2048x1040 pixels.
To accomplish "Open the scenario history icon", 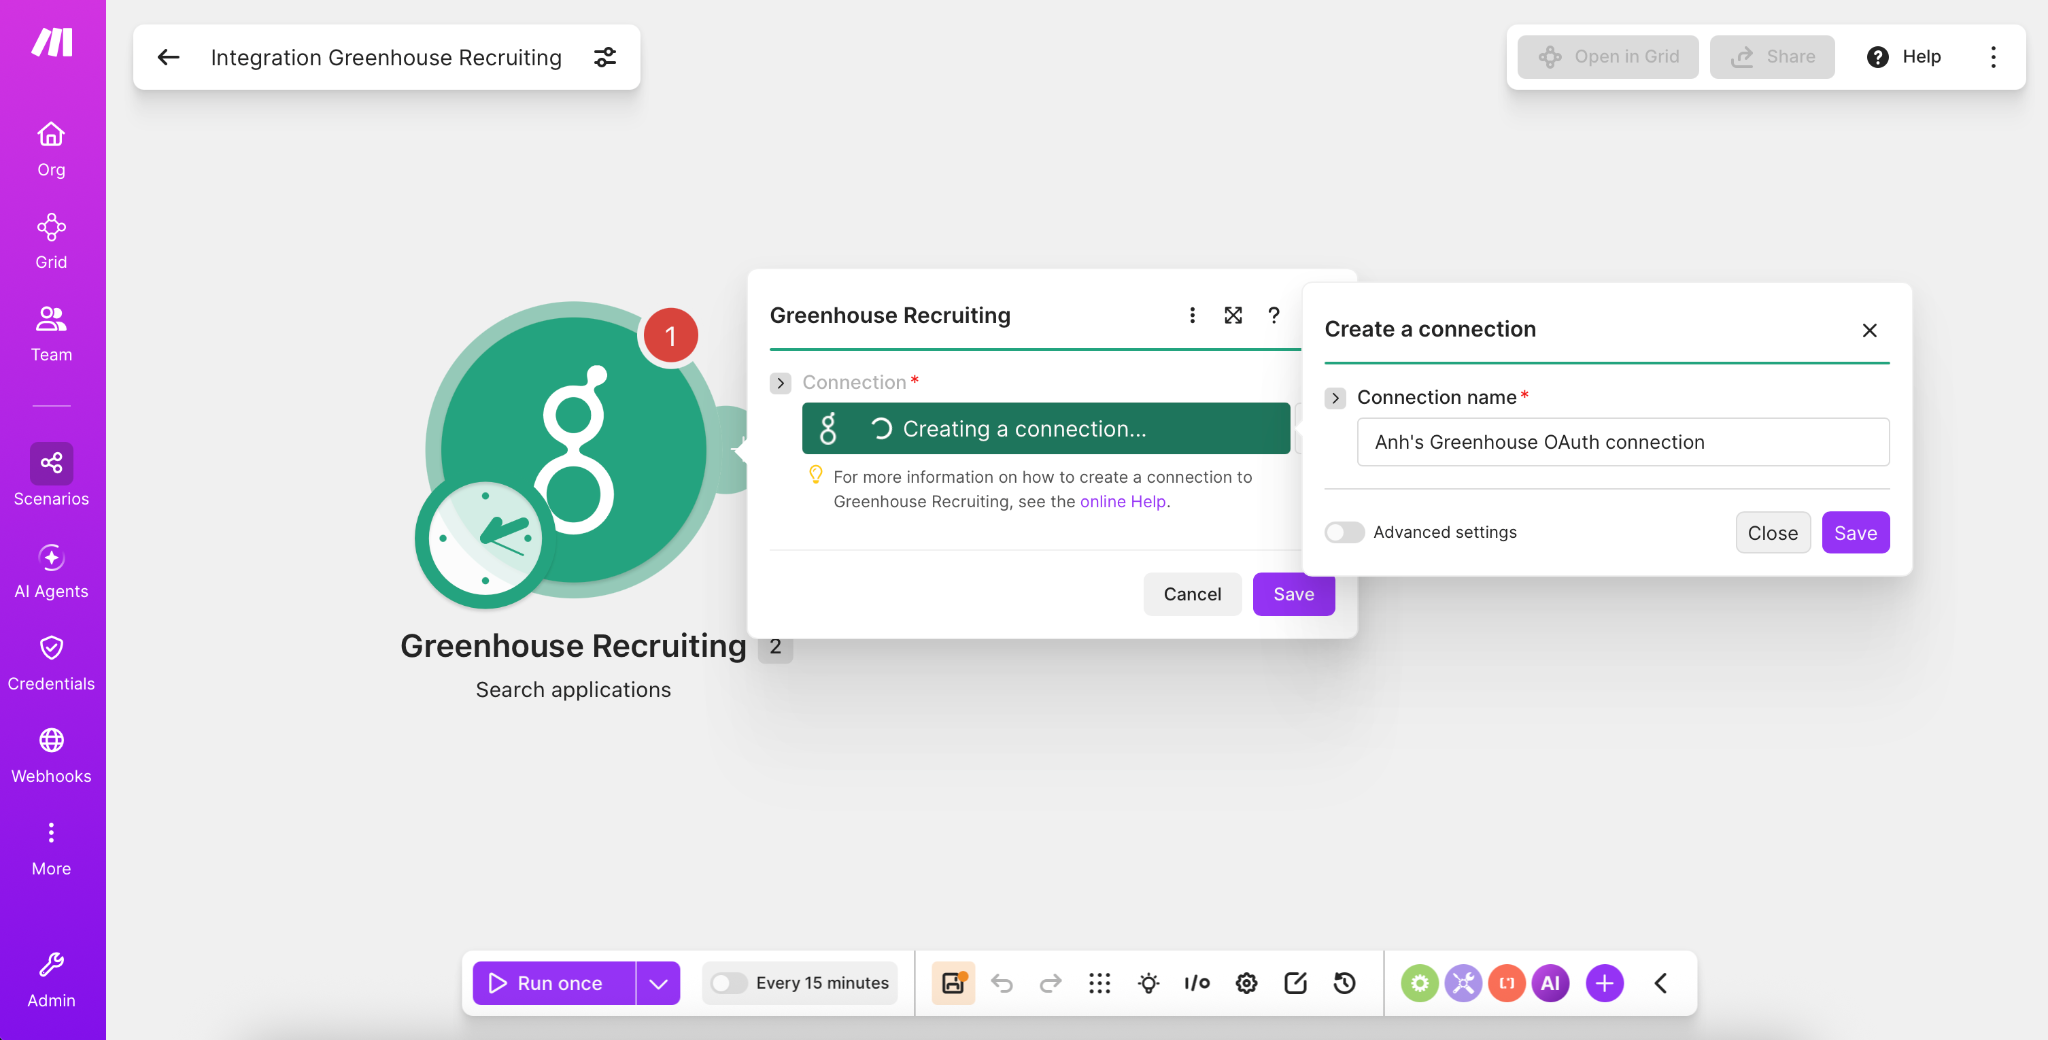I will click(1344, 983).
